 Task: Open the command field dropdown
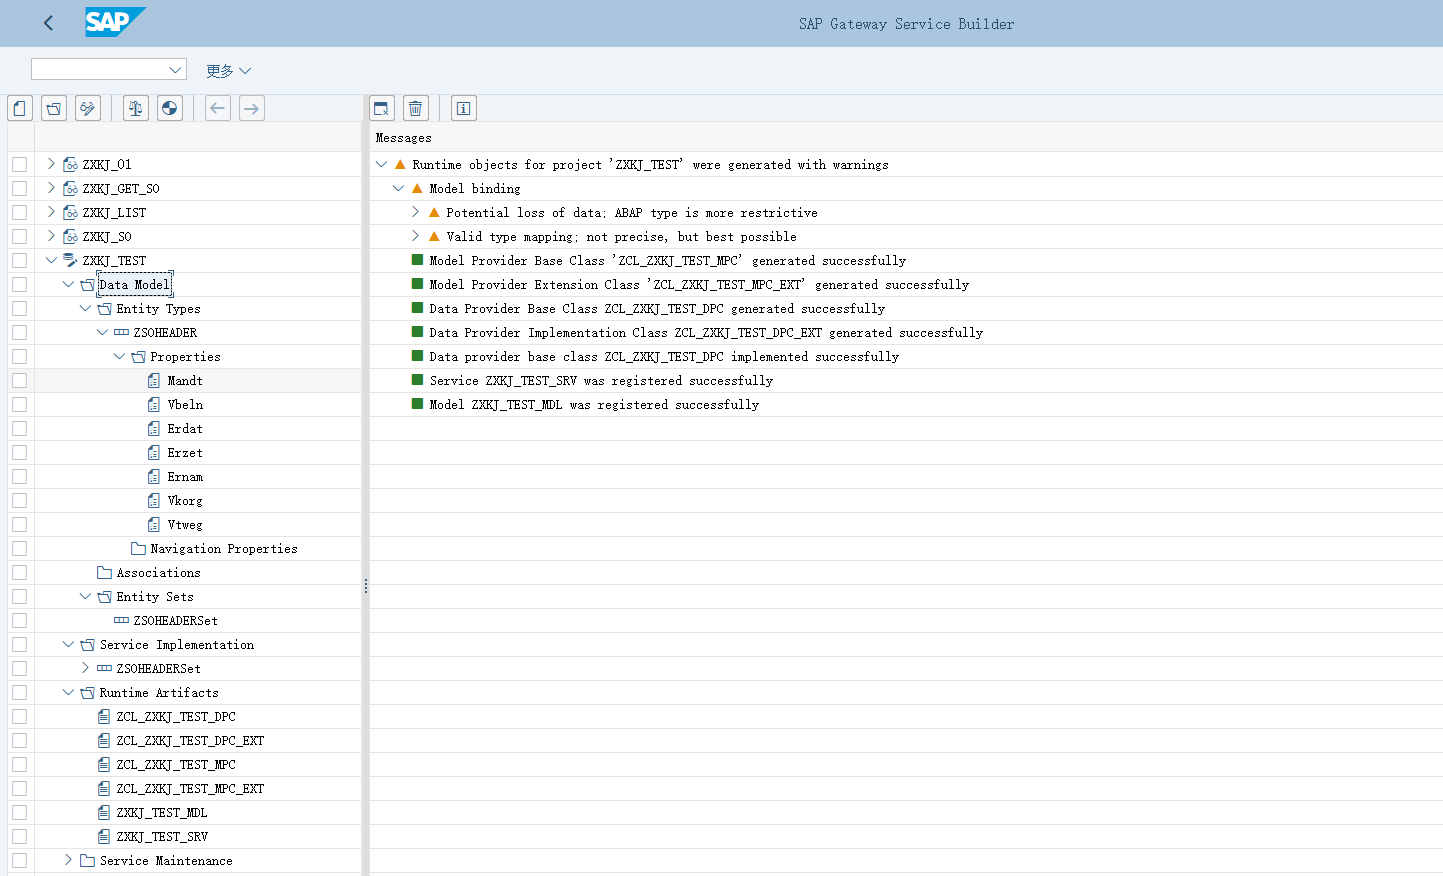(176, 69)
